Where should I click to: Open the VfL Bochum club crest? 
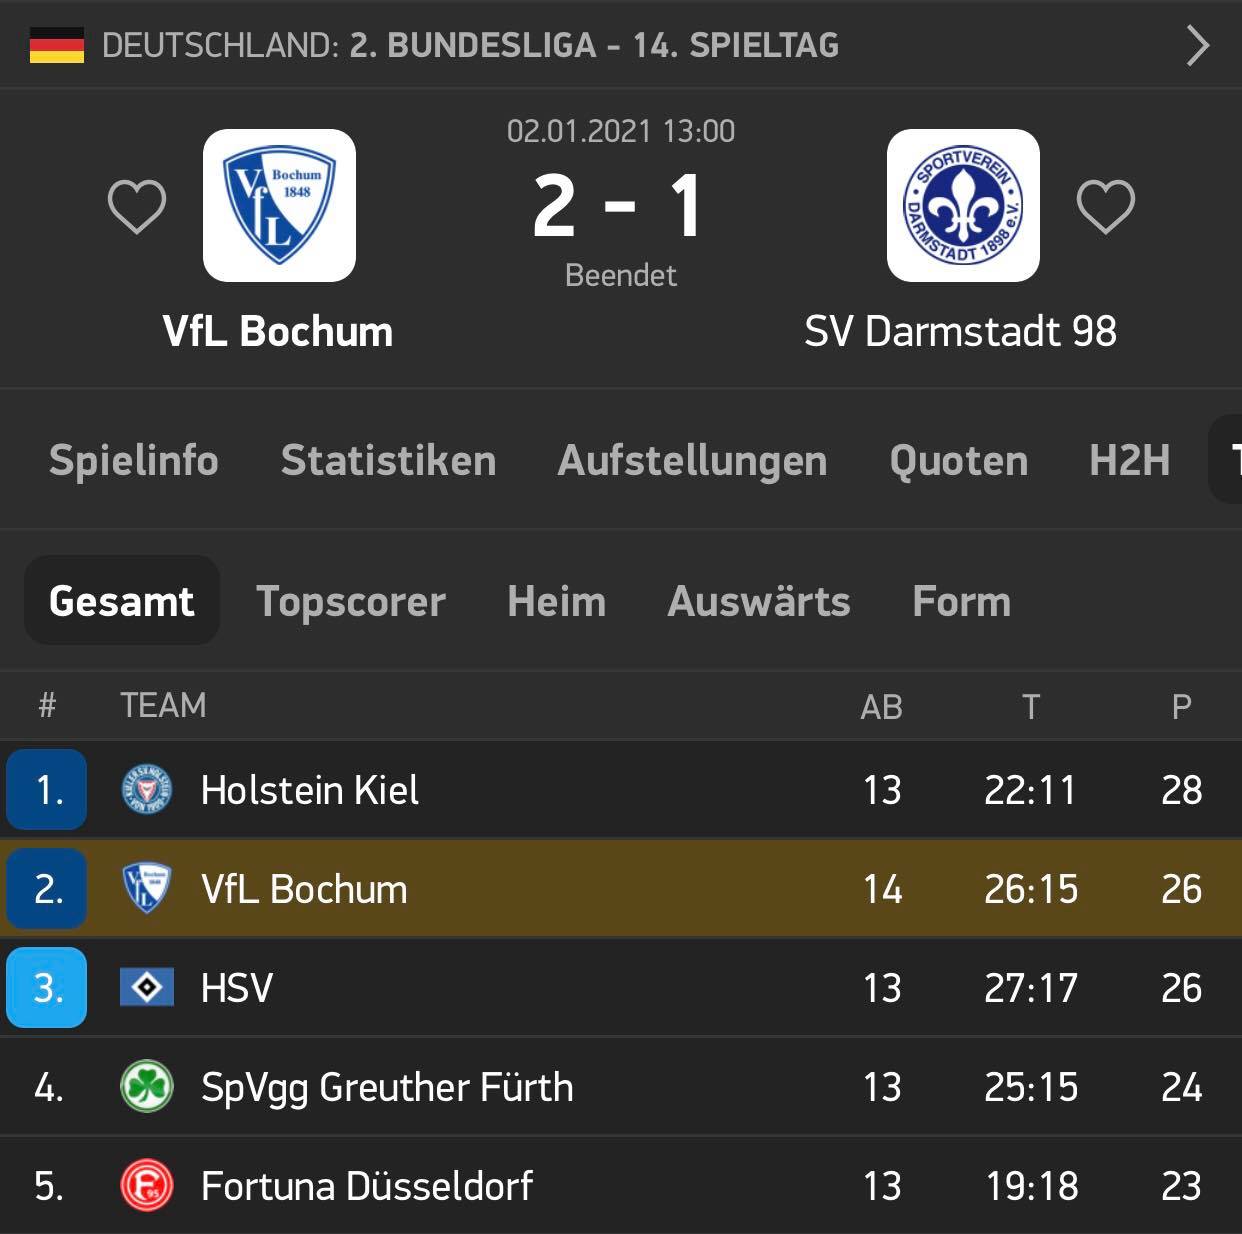(279, 205)
